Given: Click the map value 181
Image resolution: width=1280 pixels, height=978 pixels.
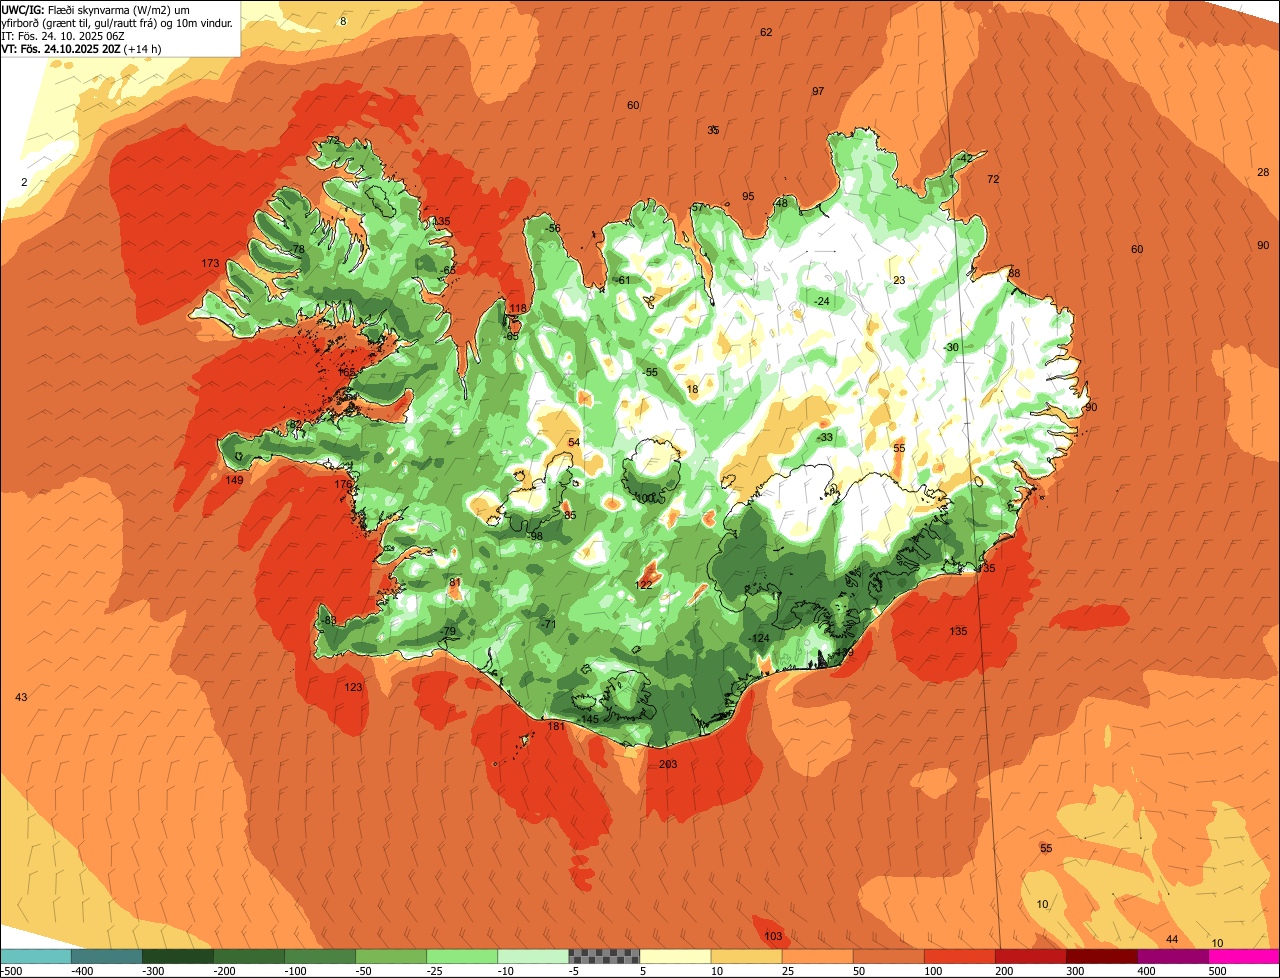Looking at the screenshot, I should (556, 727).
